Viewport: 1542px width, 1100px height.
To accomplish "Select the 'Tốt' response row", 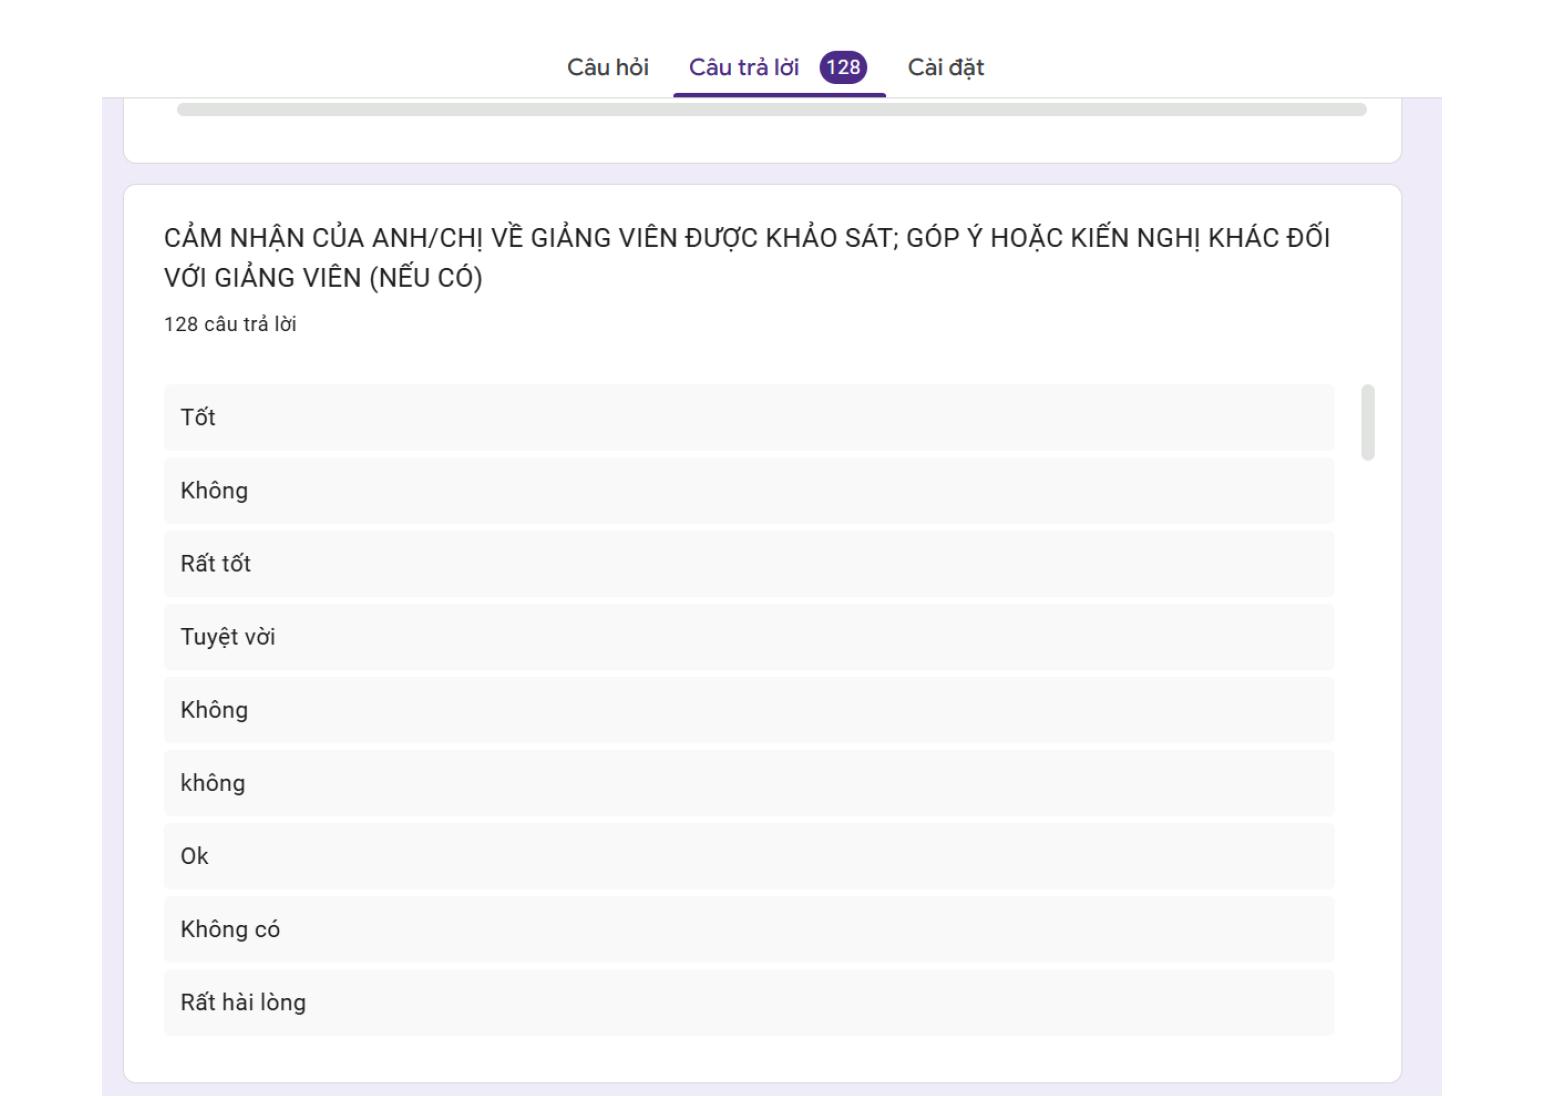I will pos(748,417).
